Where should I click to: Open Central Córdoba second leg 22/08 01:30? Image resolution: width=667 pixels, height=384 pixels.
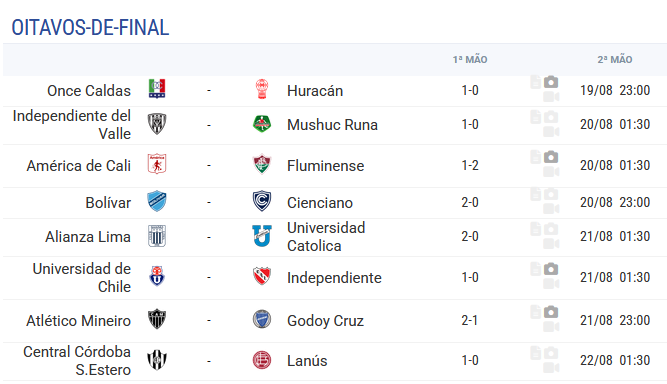click(x=615, y=360)
